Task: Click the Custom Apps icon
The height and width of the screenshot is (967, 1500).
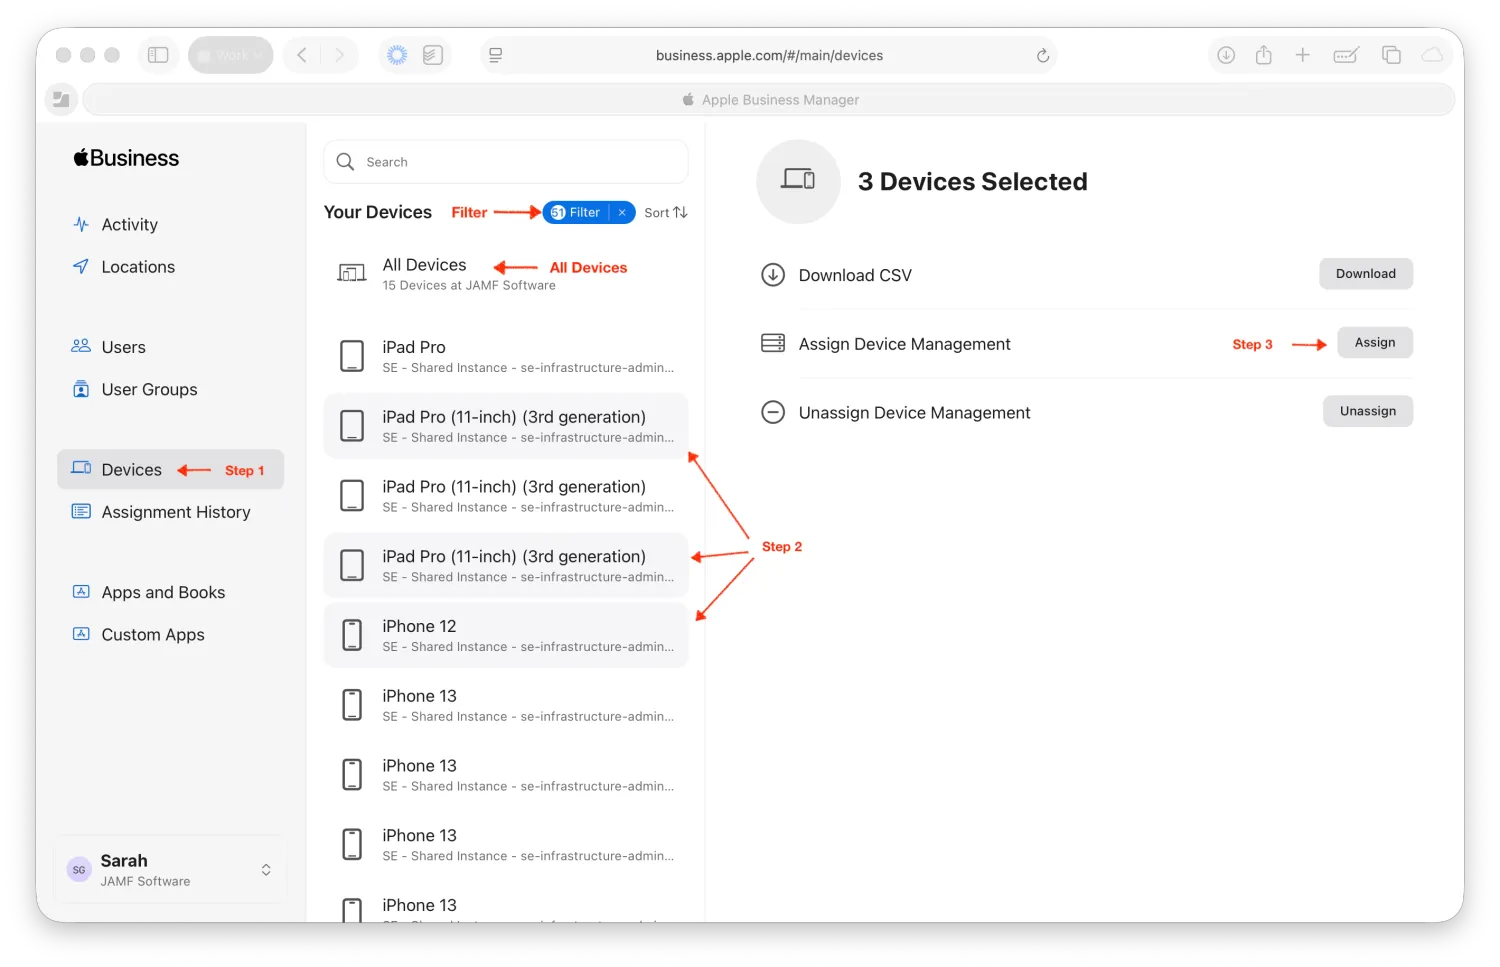Action: point(81,634)
